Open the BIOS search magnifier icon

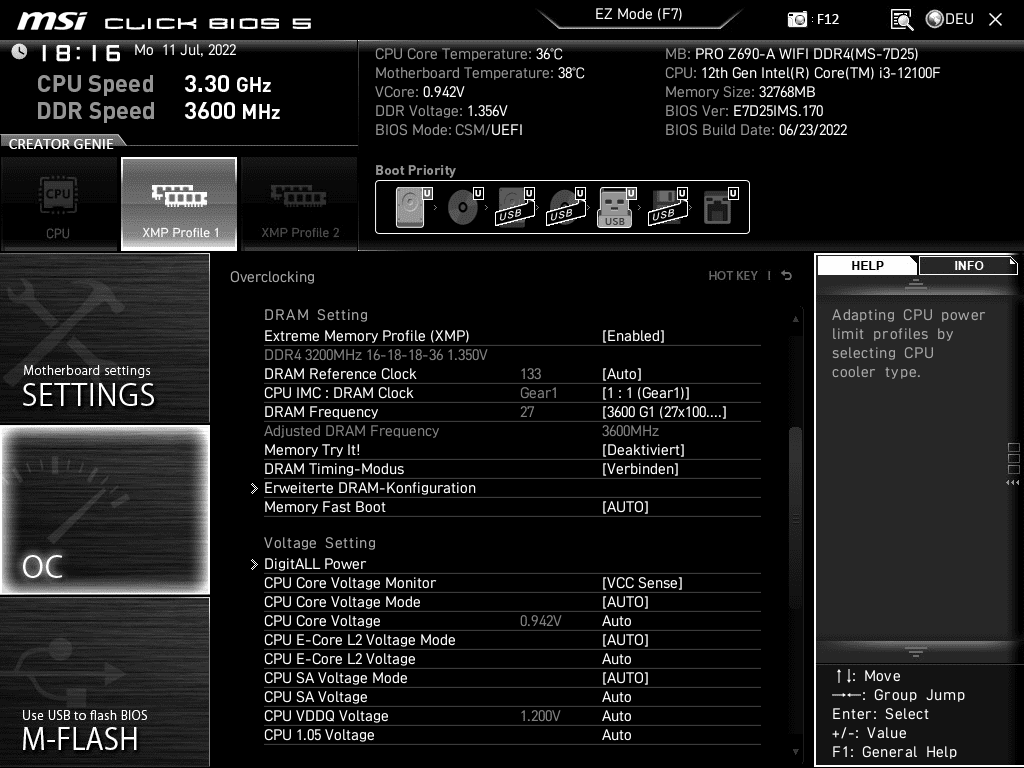click(x=901, y=20)
